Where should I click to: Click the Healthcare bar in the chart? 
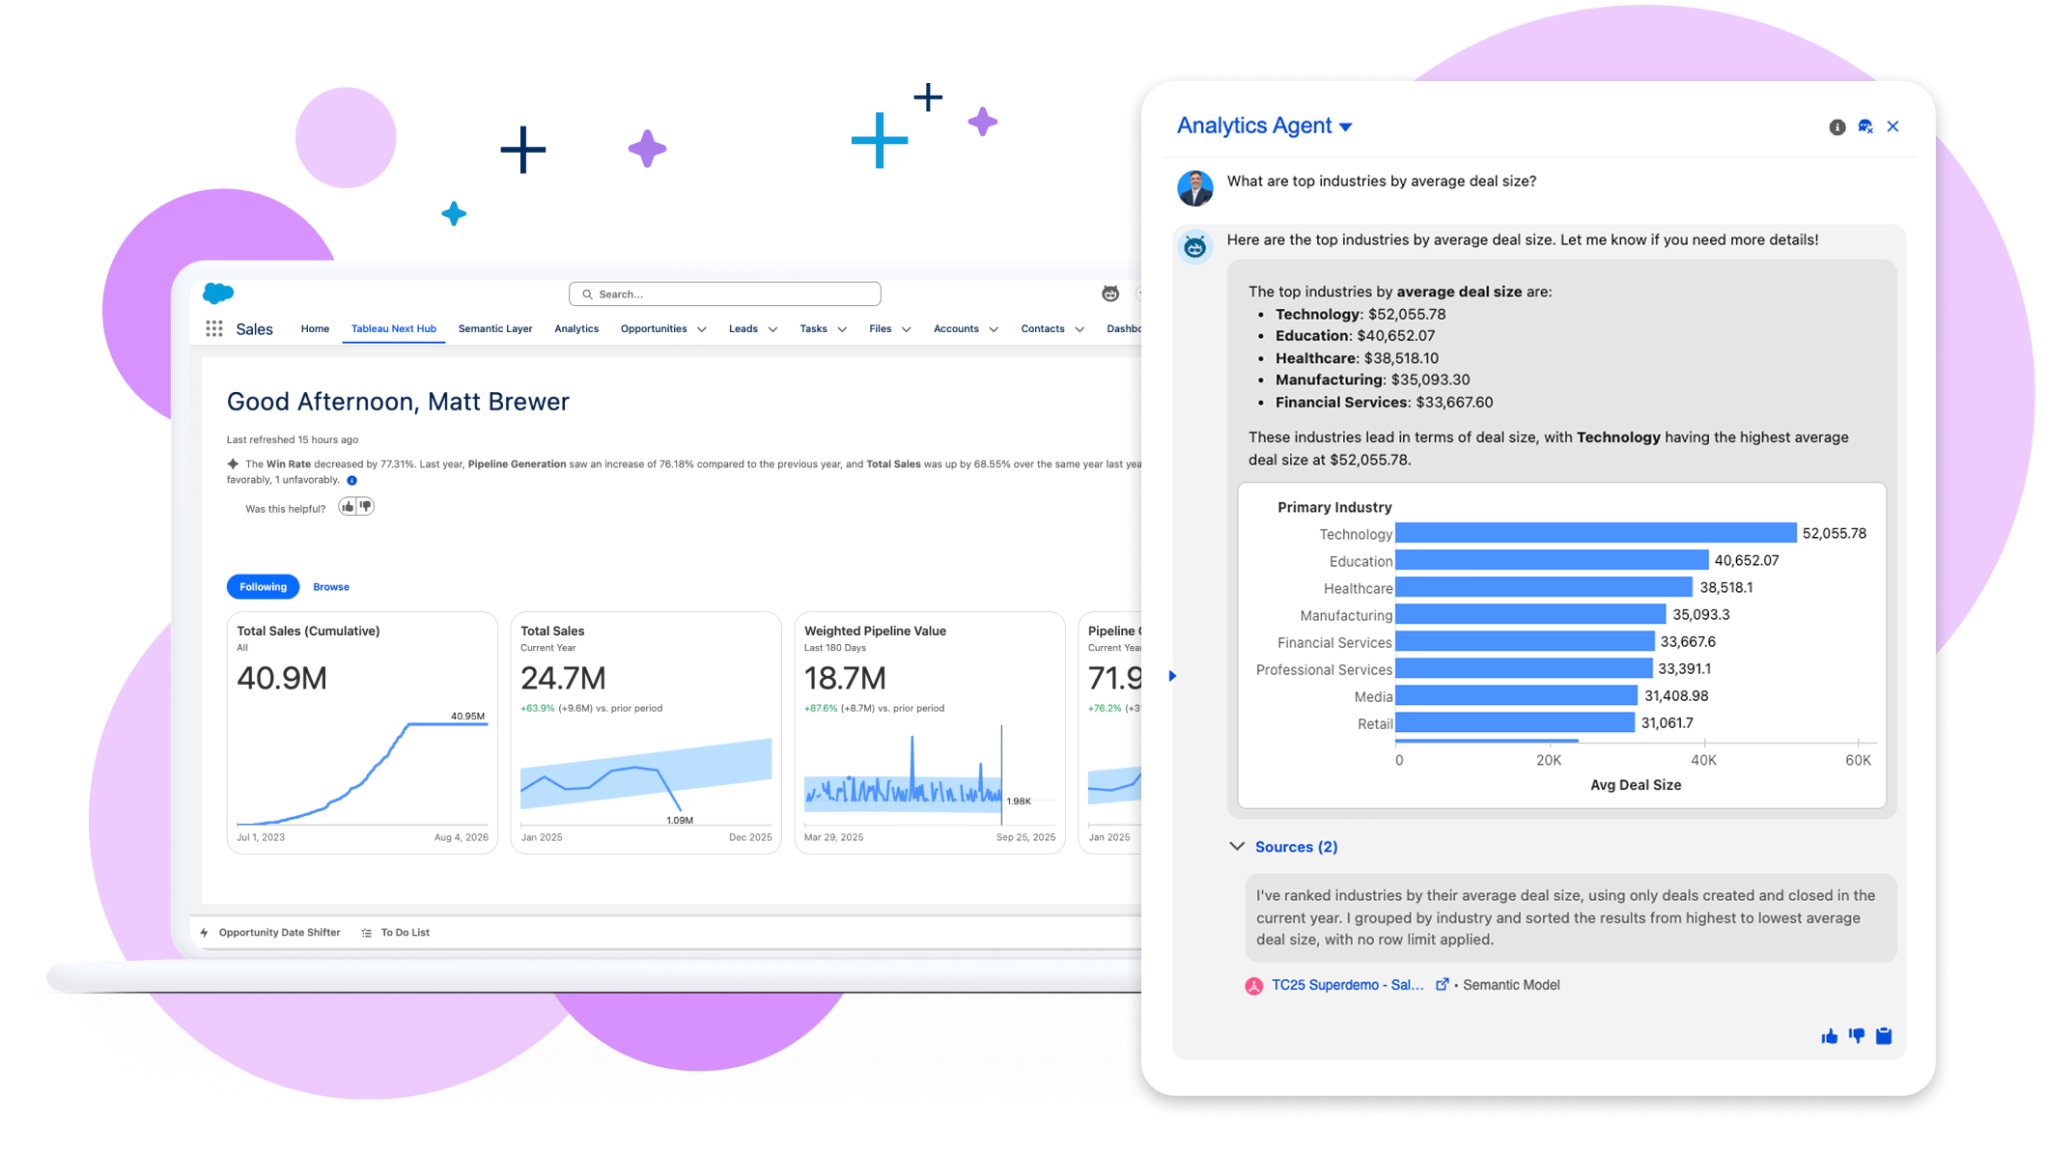click(1544, 587)
